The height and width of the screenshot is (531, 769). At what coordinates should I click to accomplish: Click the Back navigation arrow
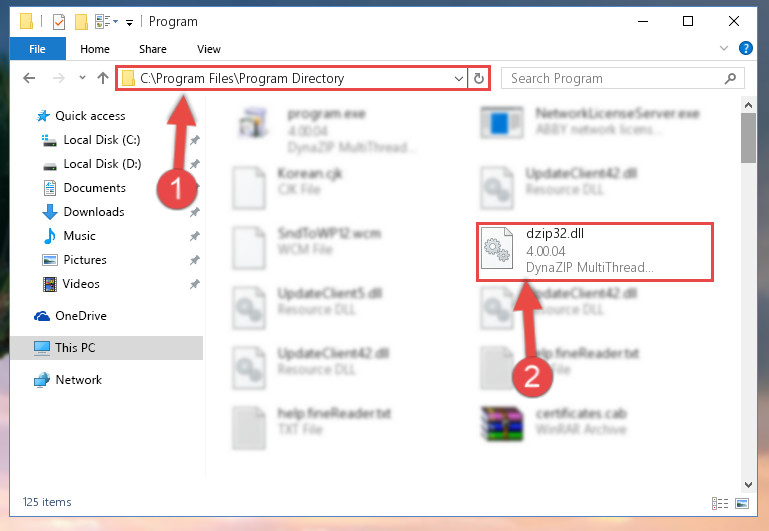click(x=29, y=78)
